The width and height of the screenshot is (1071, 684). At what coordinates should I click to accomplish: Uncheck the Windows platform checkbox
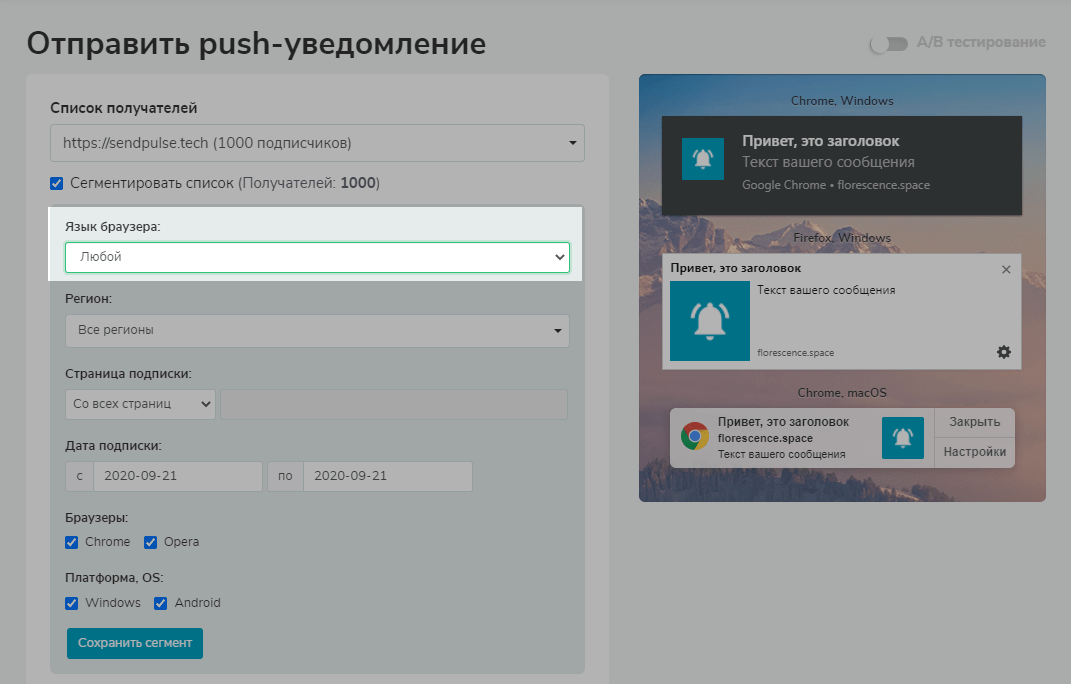pyautogui.click(x=72, y=603)
